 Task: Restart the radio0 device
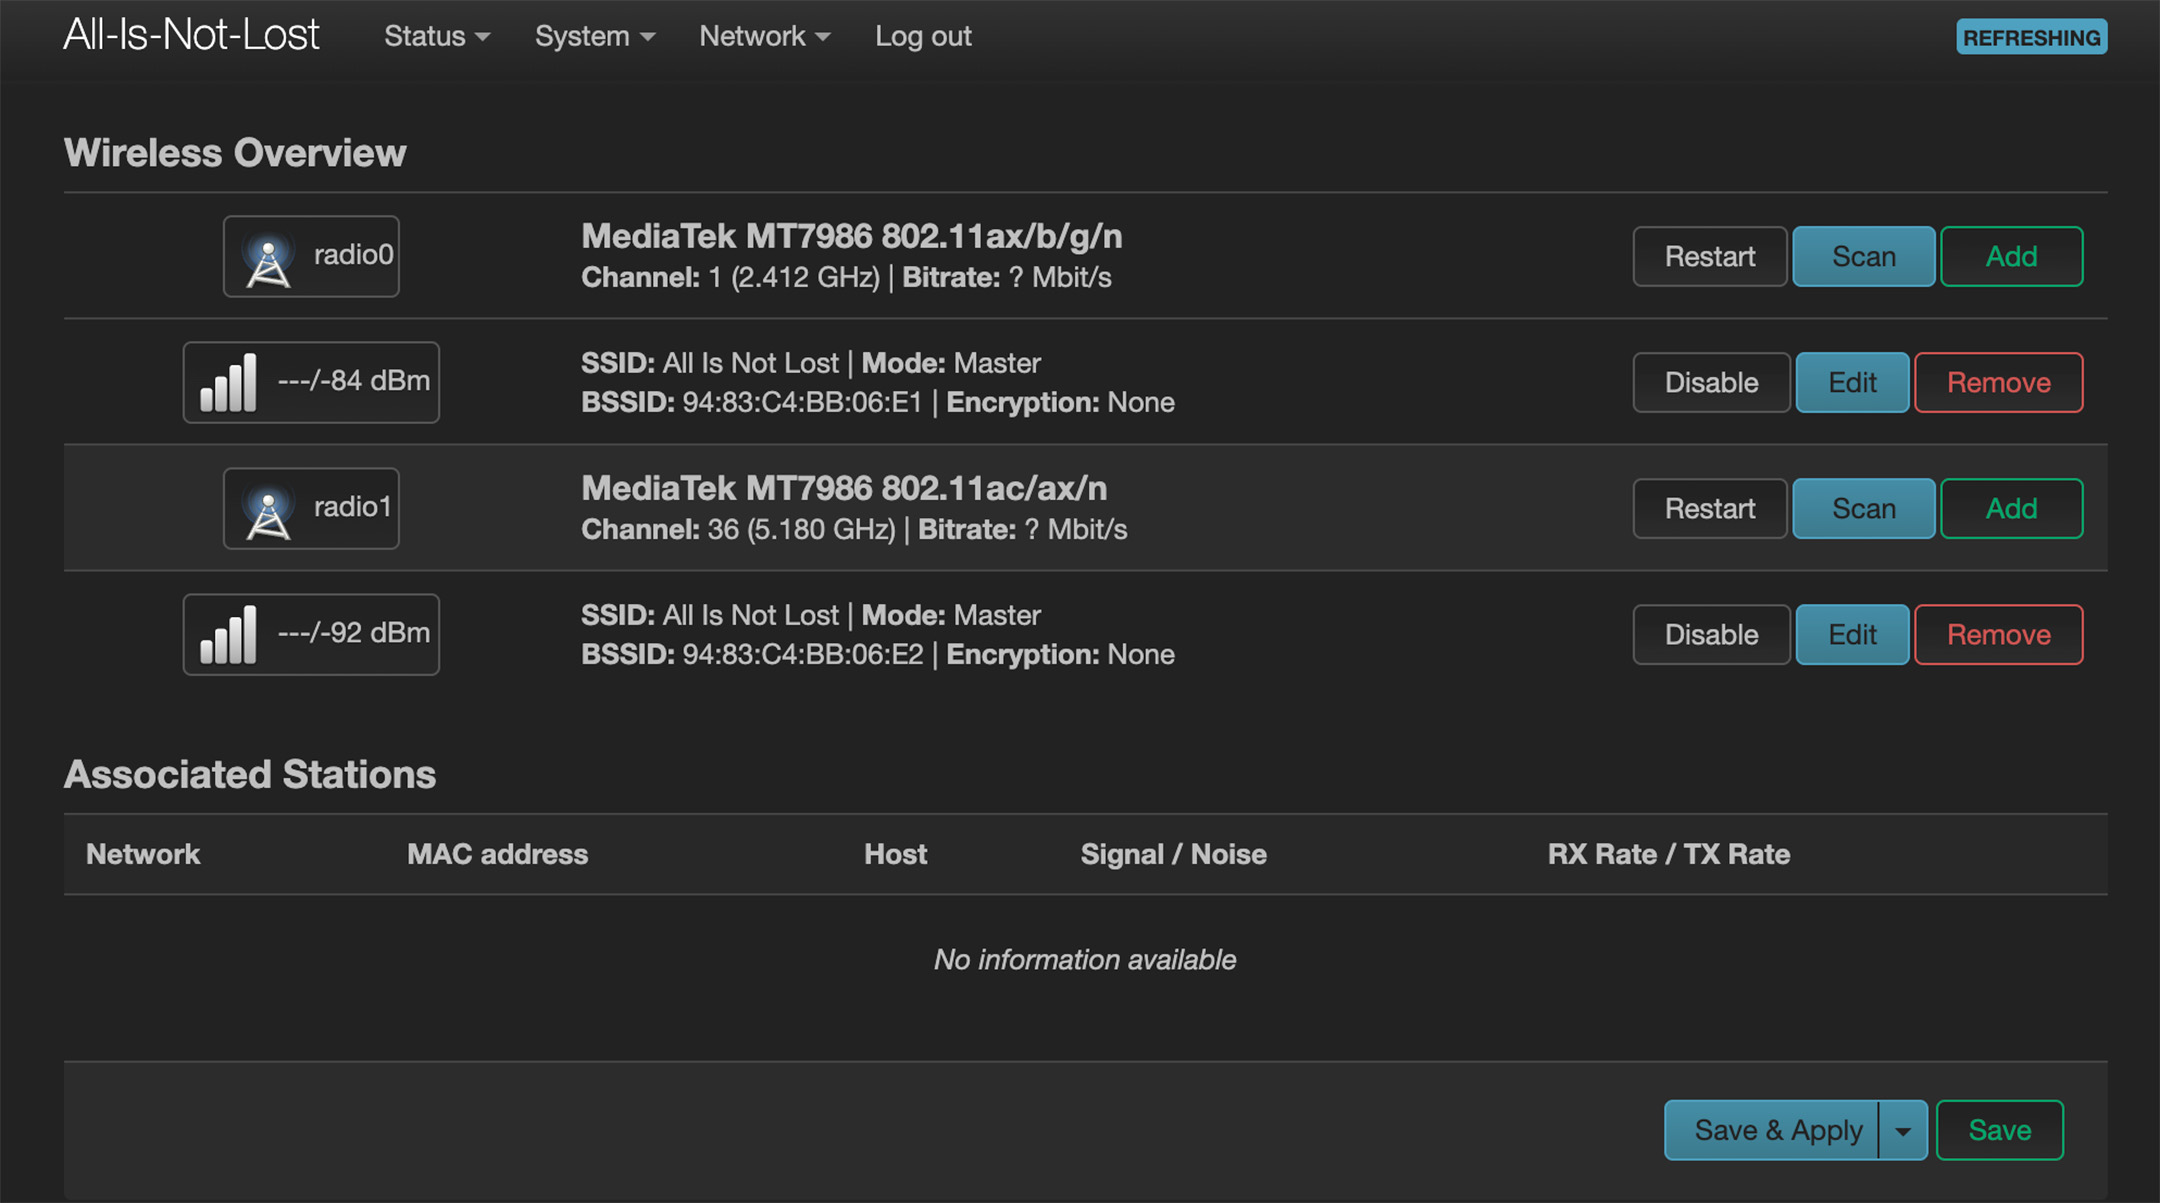(x=1709, y=256)
